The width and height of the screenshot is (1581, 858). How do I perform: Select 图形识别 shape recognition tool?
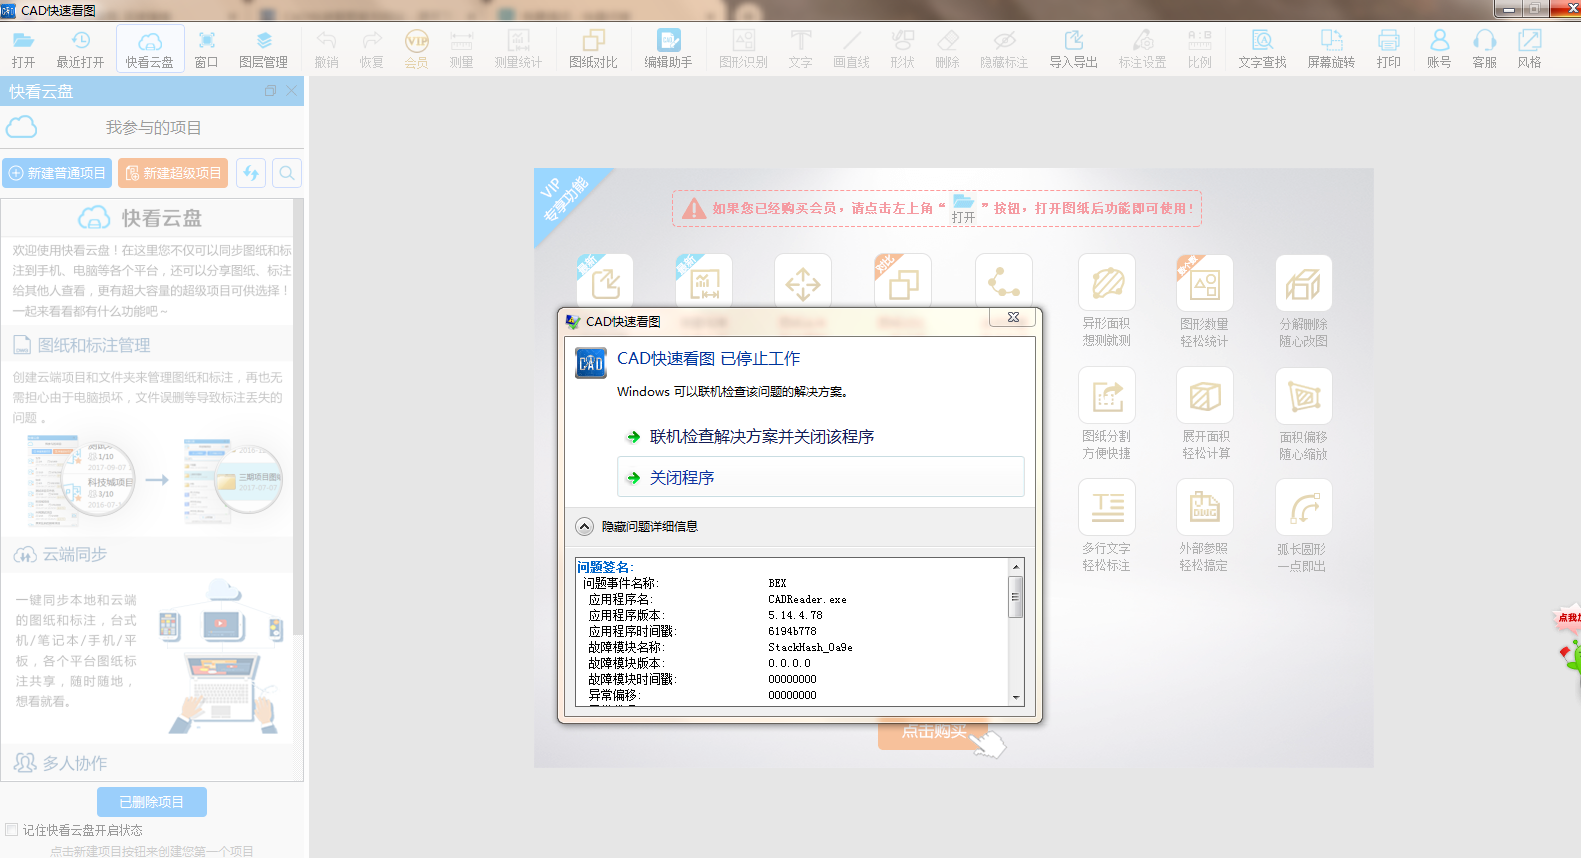tap(743, 49)
